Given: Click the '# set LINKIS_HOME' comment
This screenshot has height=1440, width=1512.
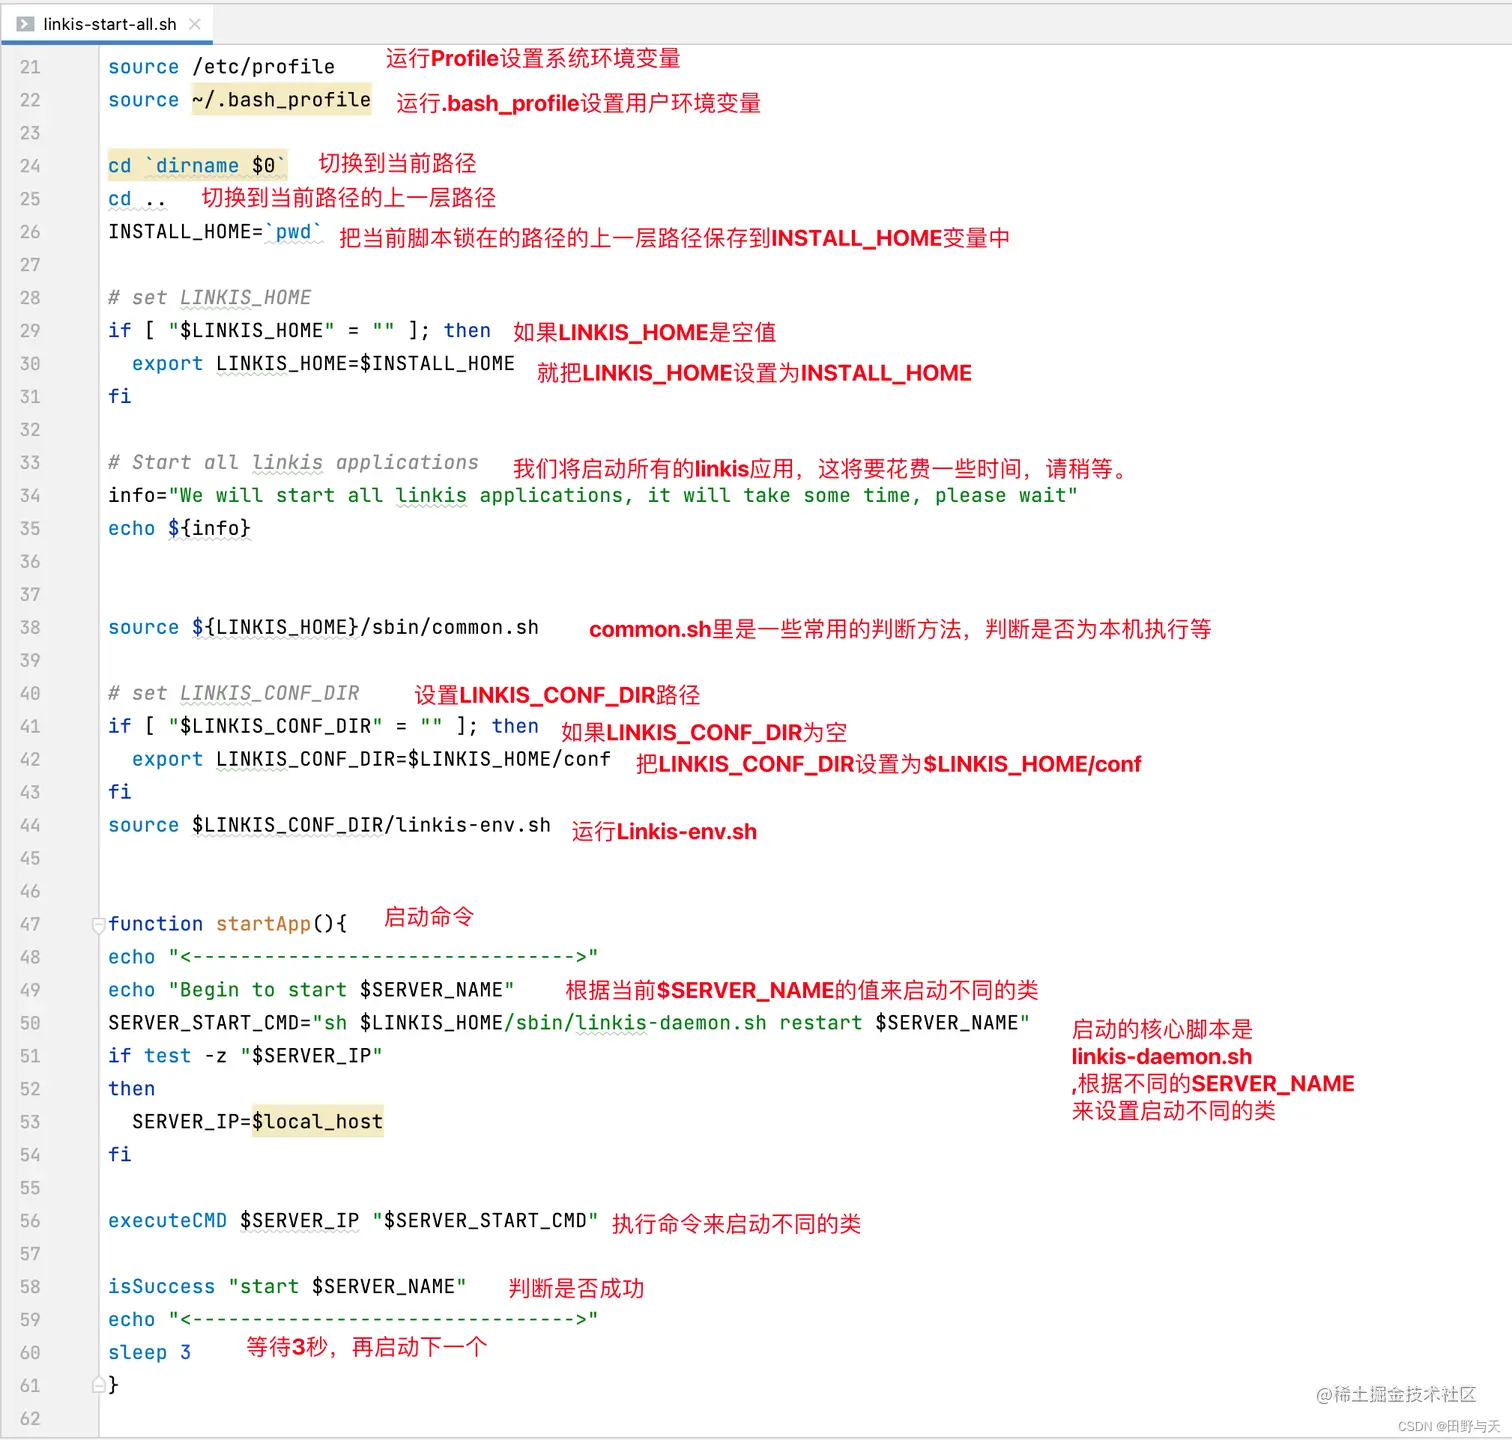Looking at the screenshot, I should 210,298.
